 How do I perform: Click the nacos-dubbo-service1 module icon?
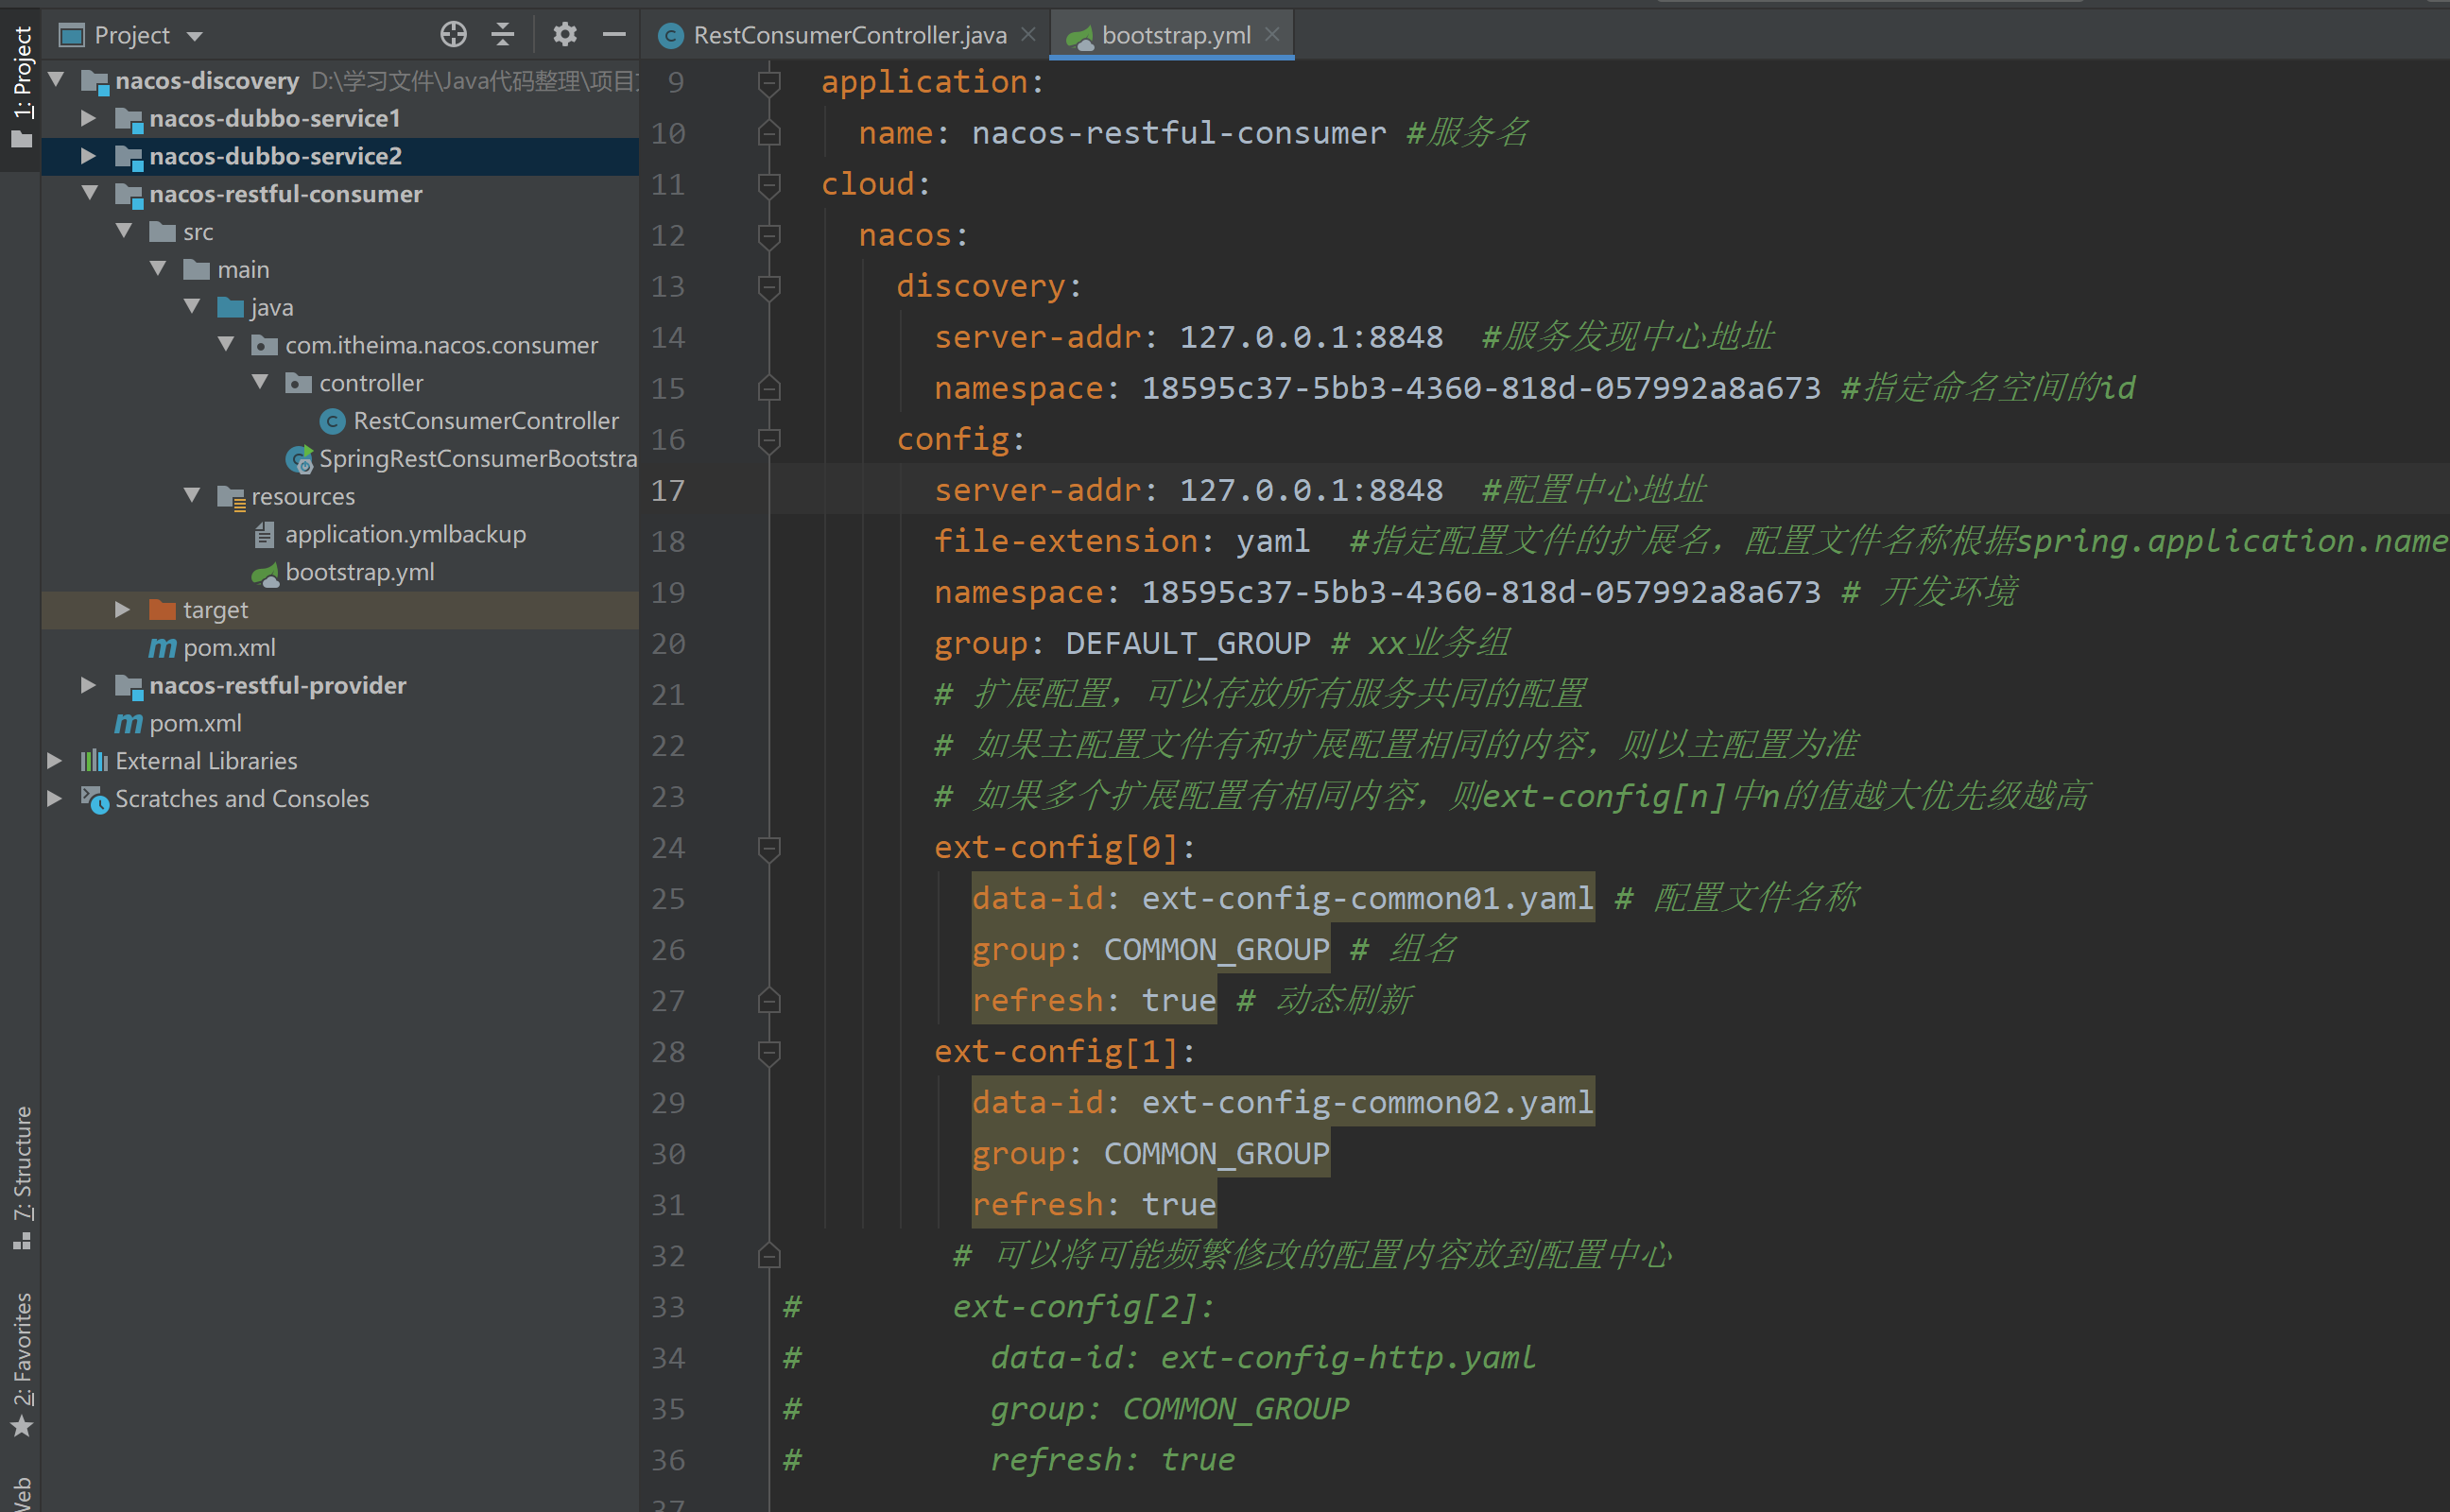129,119
